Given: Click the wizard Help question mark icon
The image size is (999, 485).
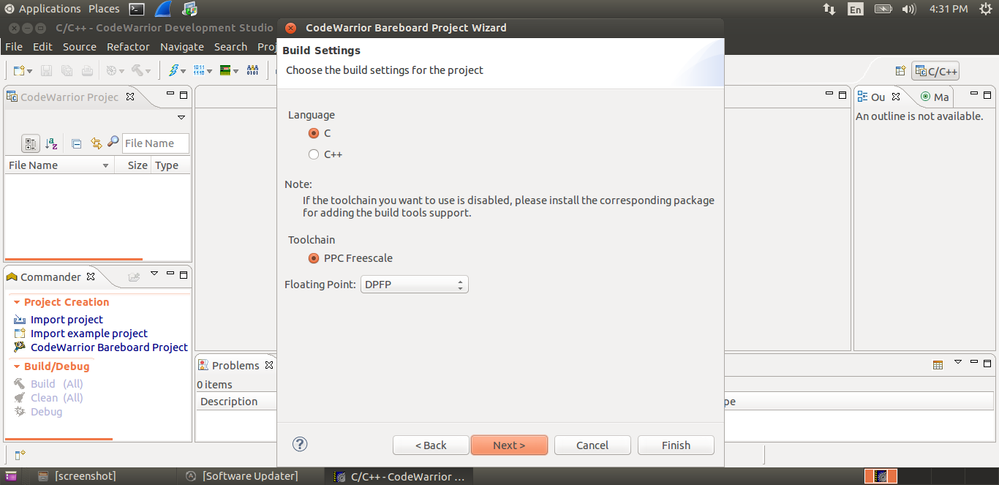Looking at the screenshot, I should click(x=299, y=444).
